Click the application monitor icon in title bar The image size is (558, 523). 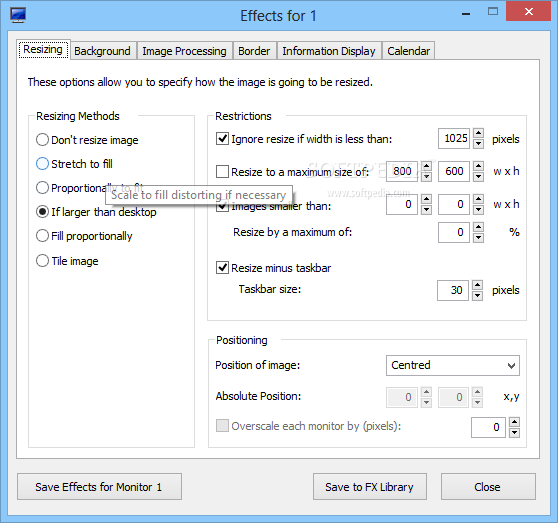tap(18, 15)
